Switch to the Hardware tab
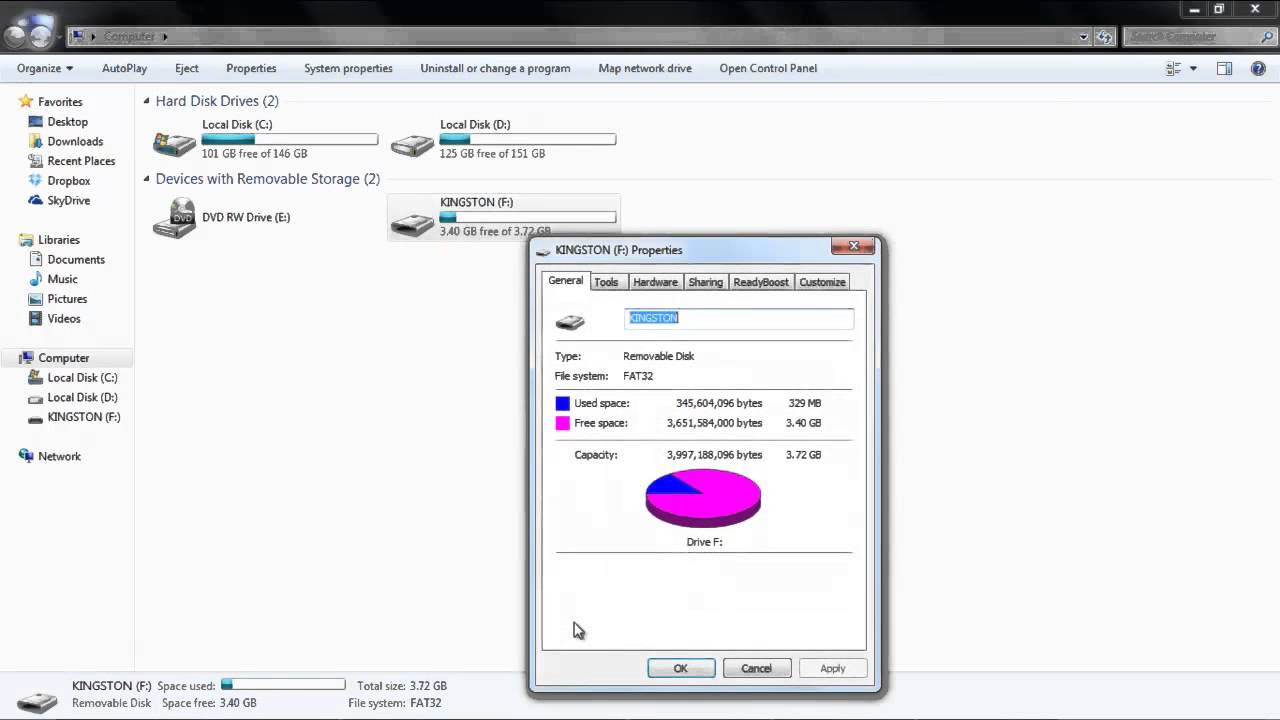 pos(655,282)
